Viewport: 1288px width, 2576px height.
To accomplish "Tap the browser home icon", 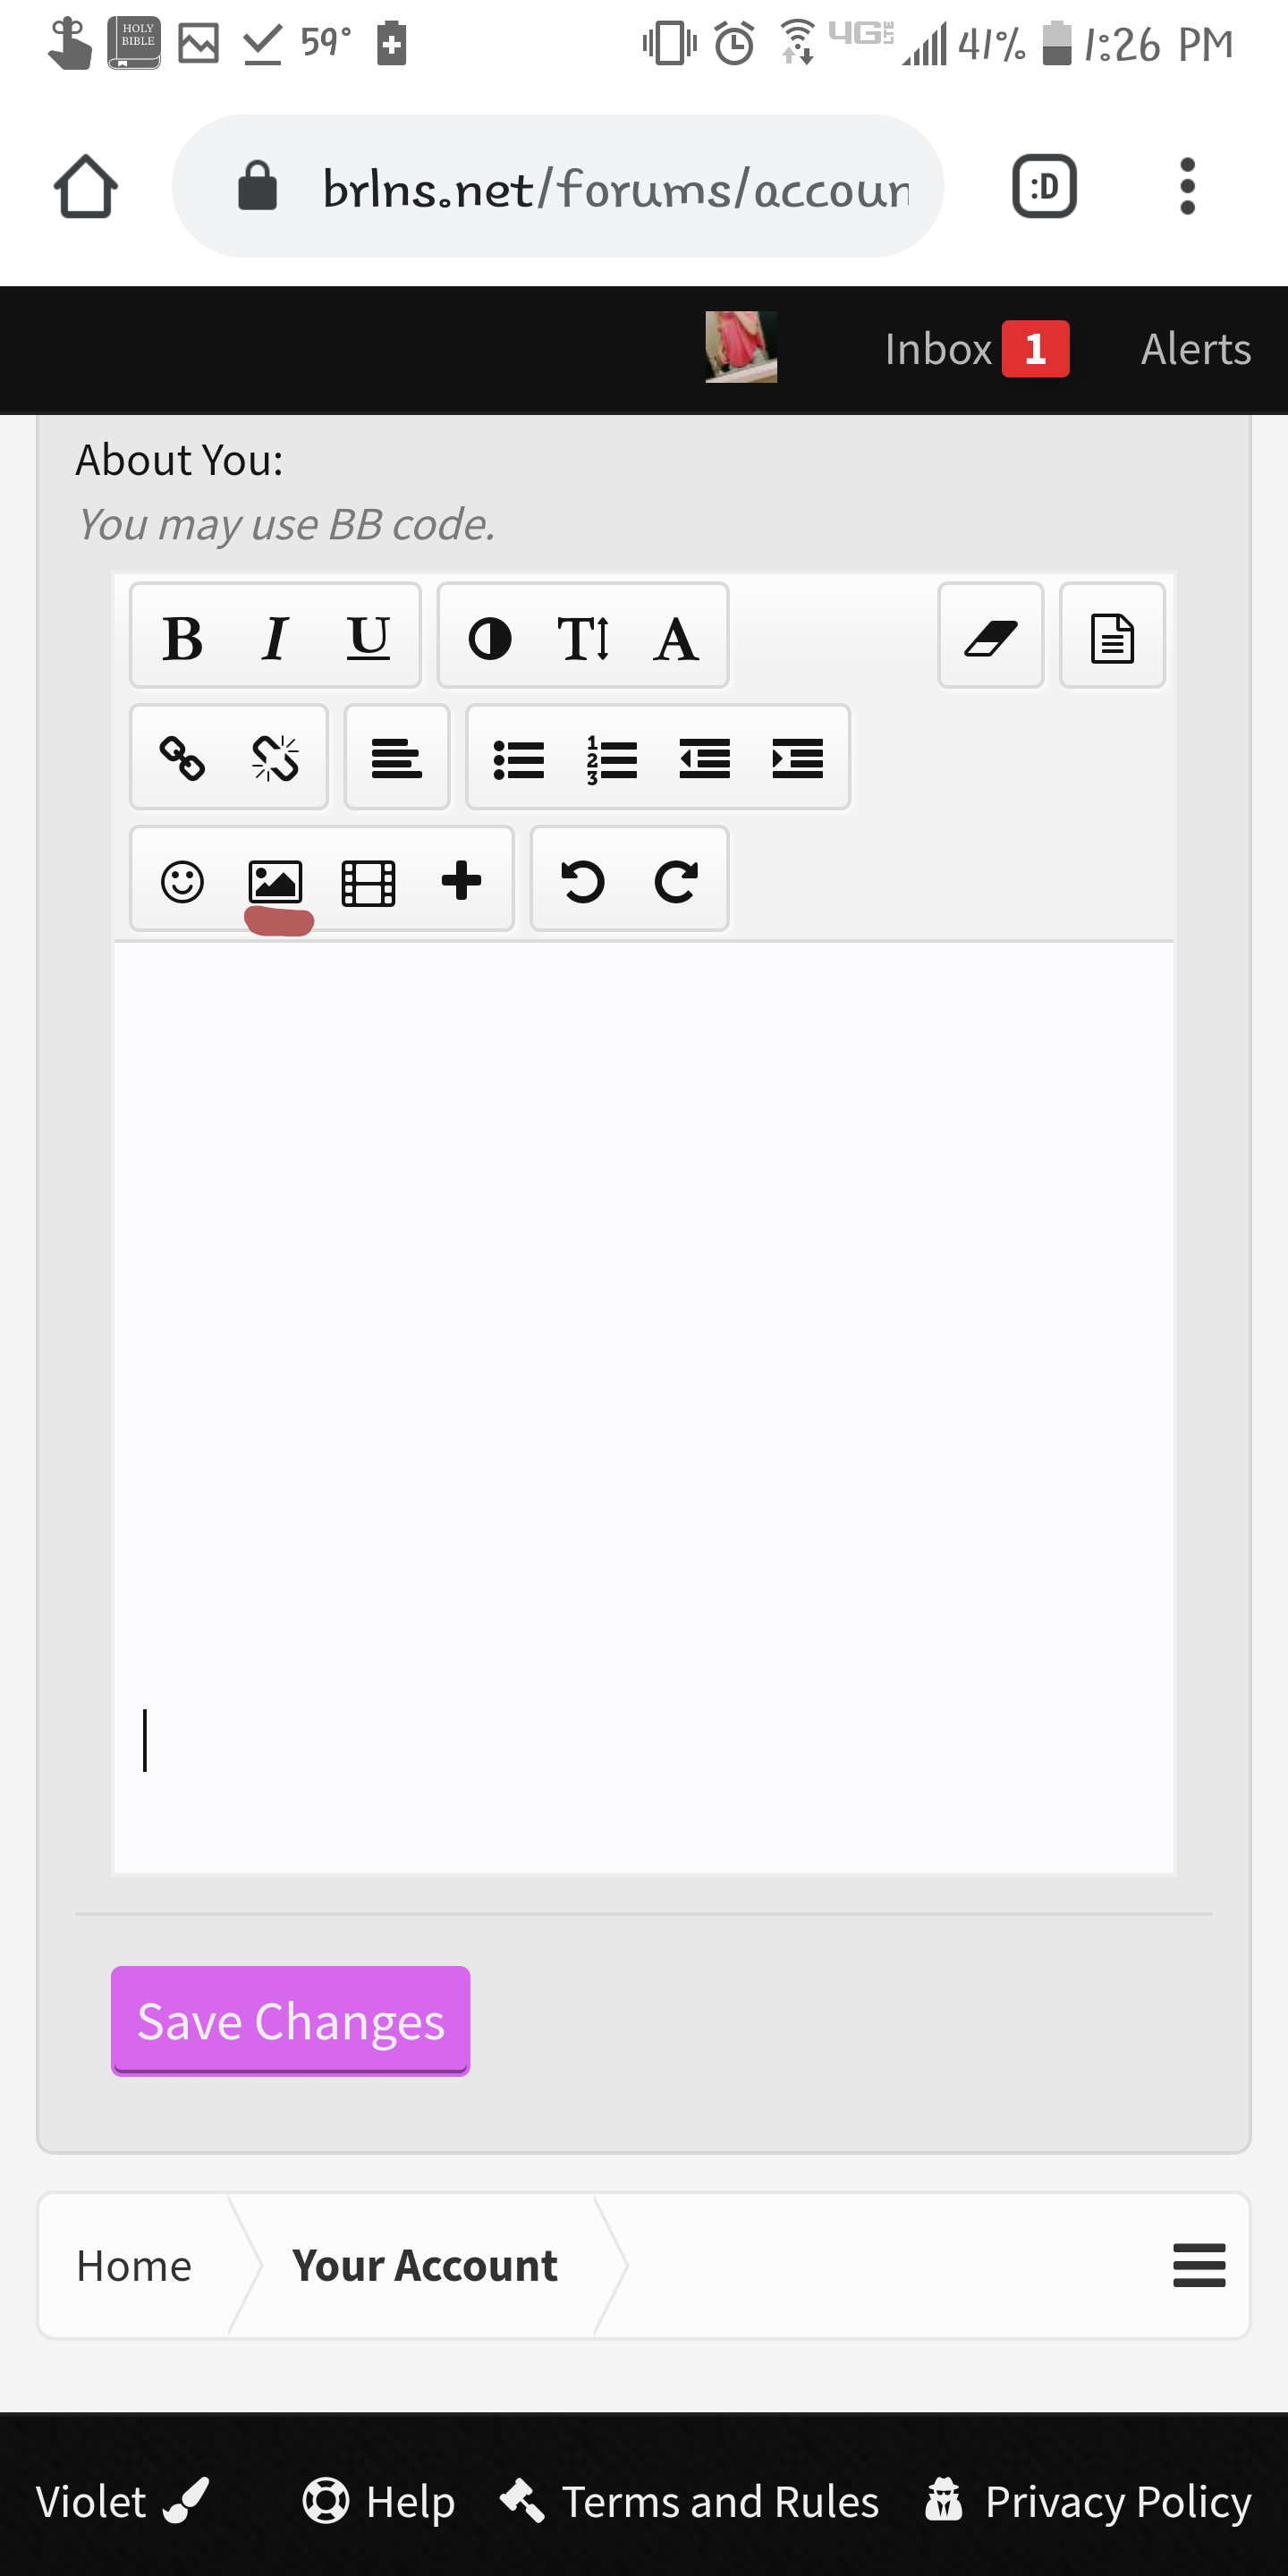I will [x=86, y=186].
